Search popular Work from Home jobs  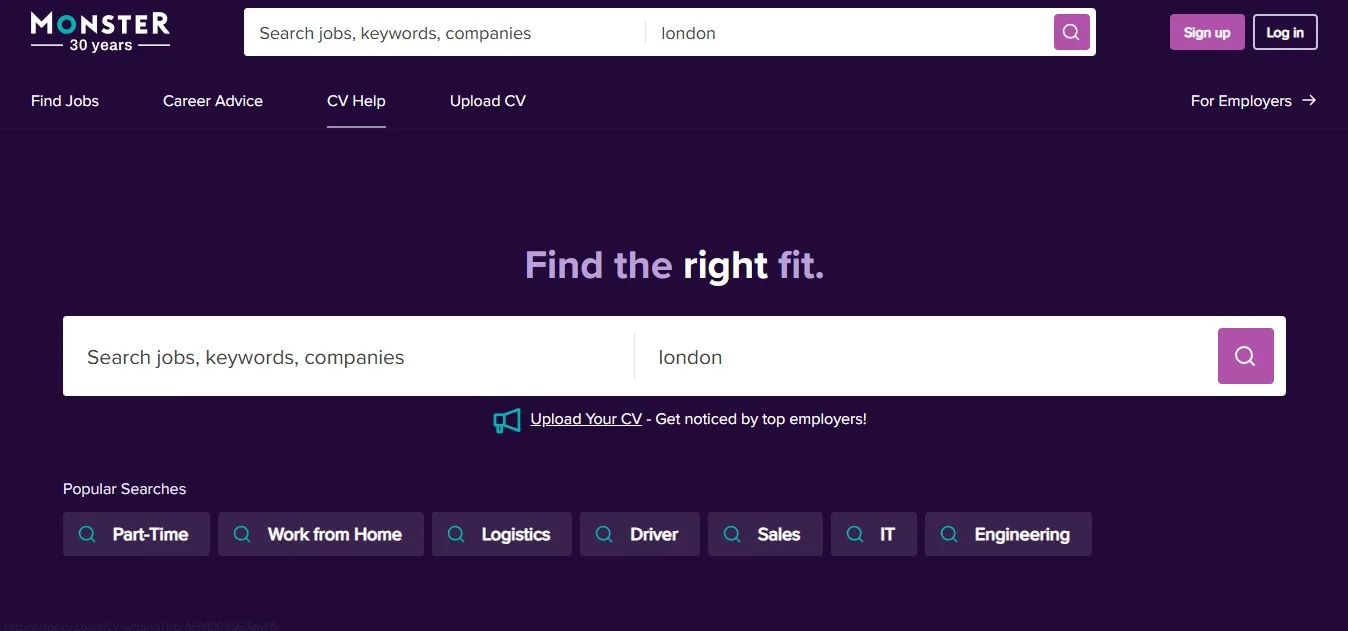pos(321,534)
